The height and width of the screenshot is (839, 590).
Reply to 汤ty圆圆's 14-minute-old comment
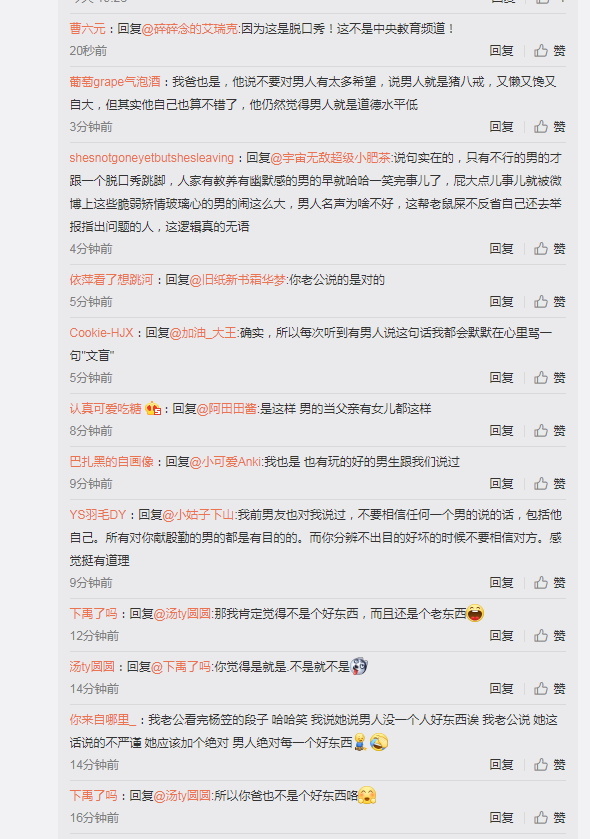tap(501, 689)
